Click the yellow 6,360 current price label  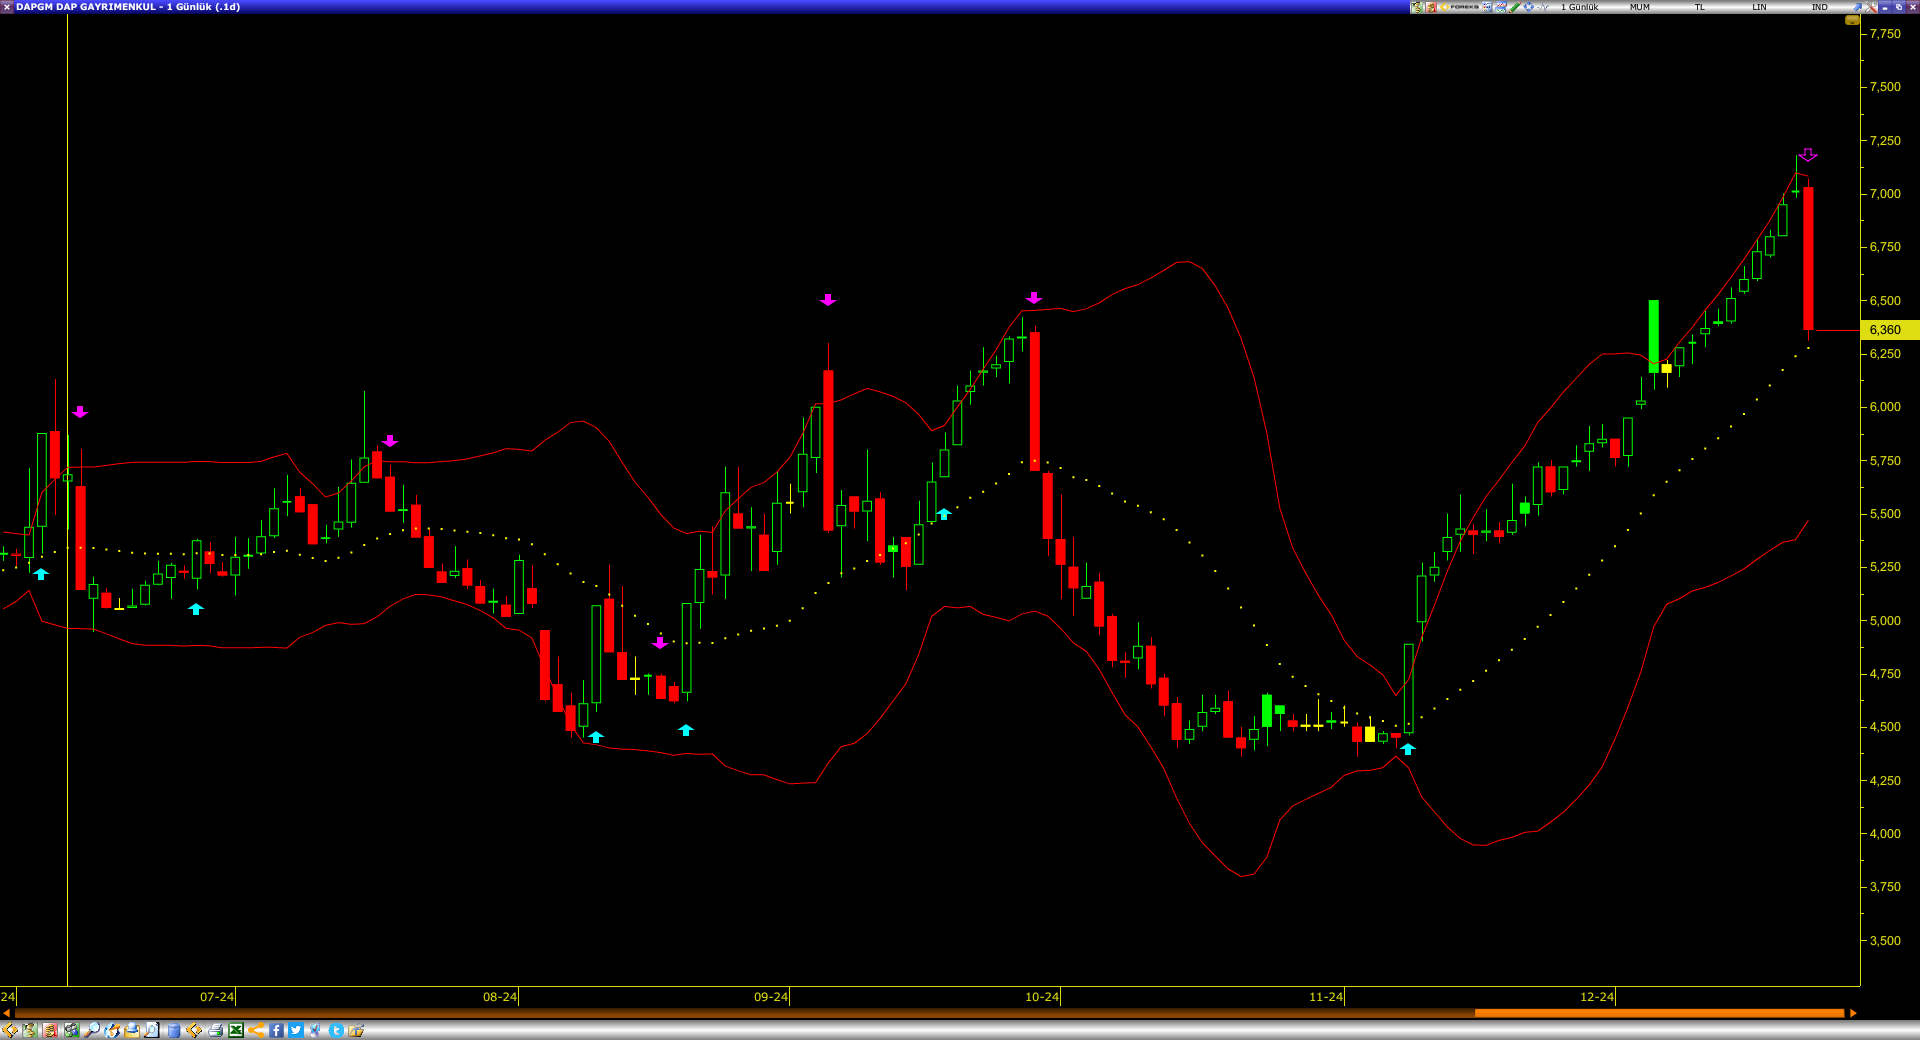pyautogui.click(x=1889, y=329)
